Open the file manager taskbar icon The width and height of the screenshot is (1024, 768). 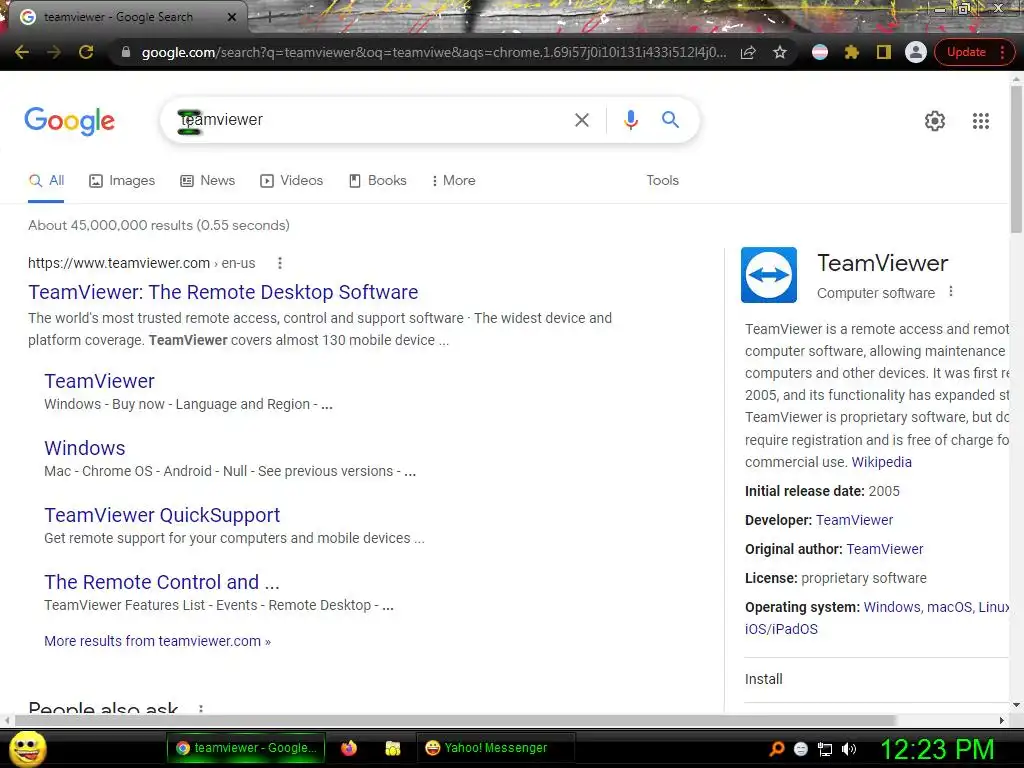click(x=392, y=748)
